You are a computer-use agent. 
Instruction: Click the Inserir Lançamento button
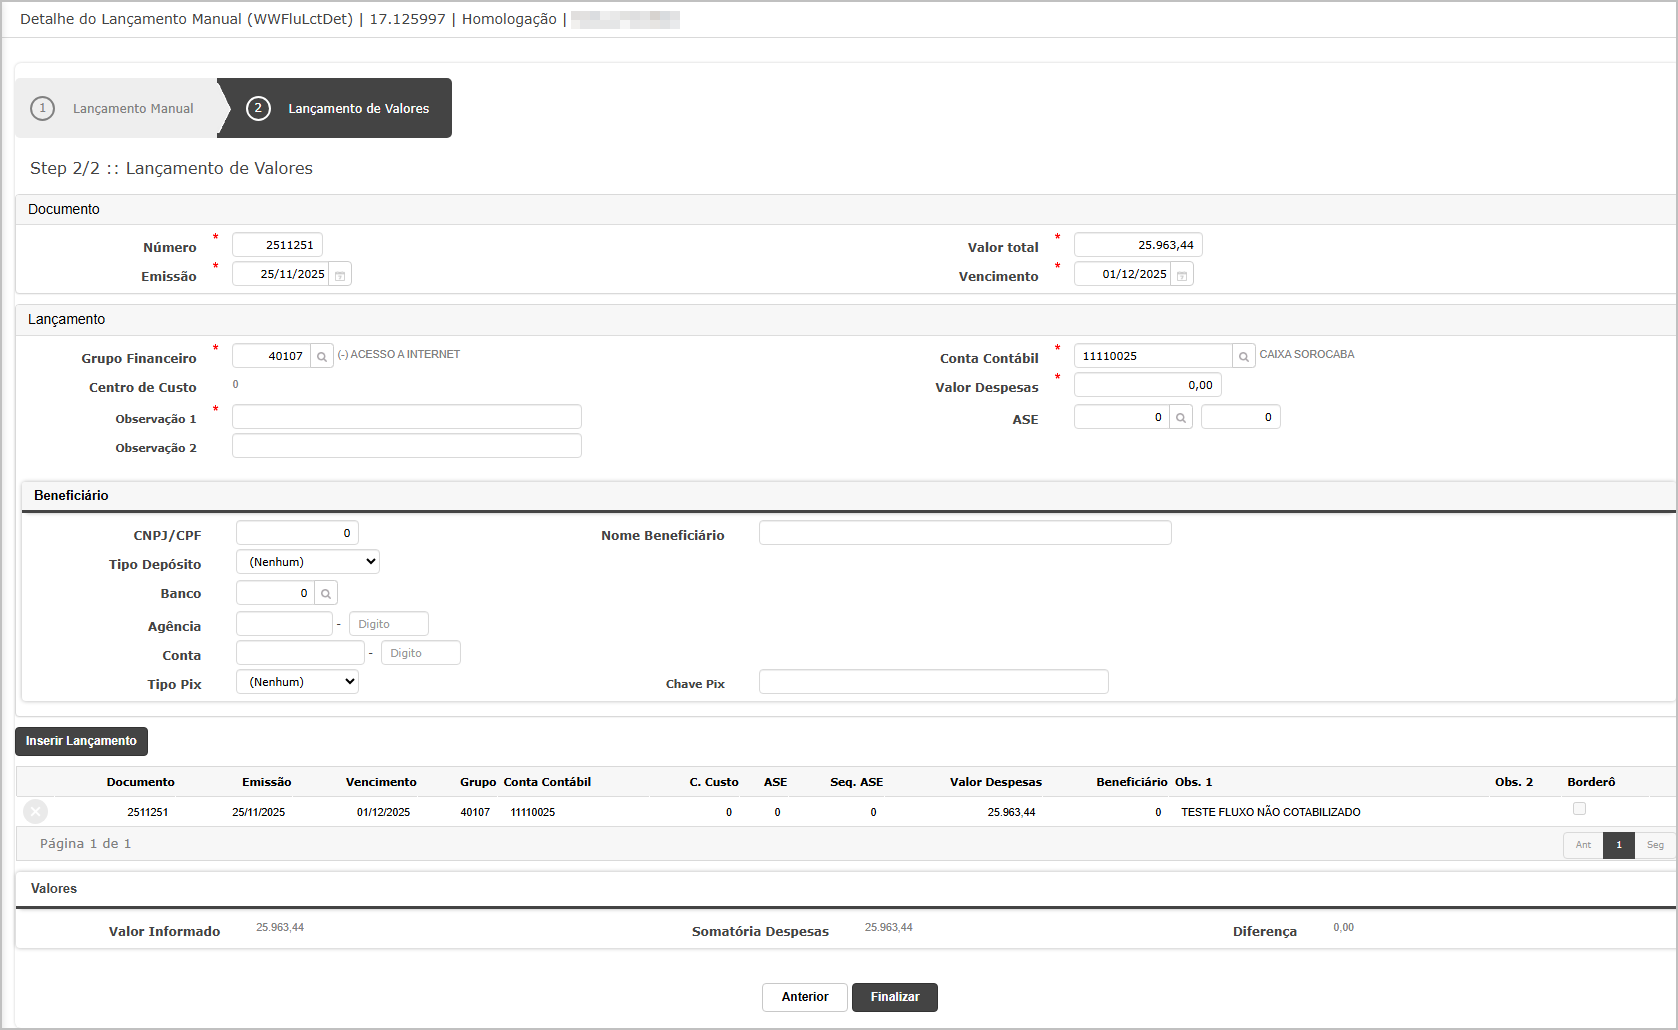[x=81, y=741]
